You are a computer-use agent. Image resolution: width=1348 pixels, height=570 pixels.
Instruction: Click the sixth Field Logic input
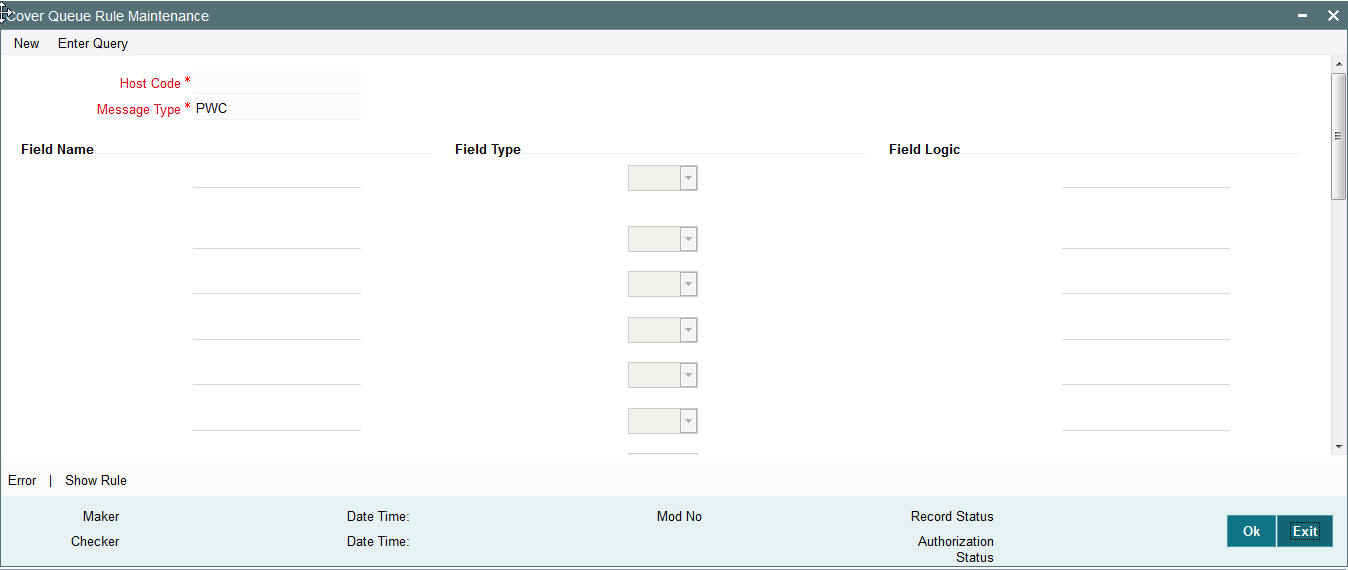(x=1146, y=420)
